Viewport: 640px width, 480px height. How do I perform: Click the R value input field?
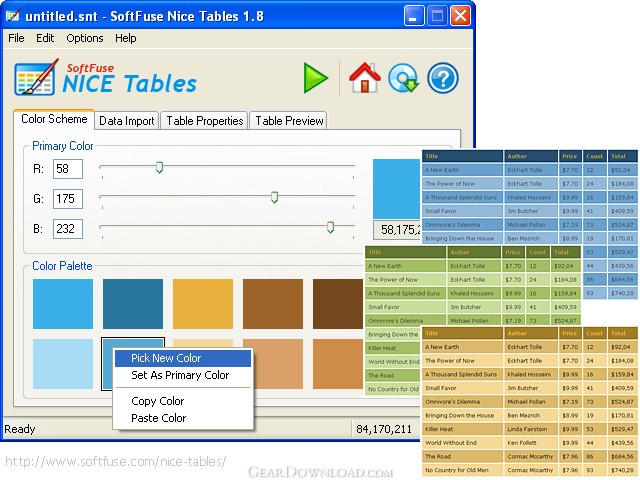68,169
